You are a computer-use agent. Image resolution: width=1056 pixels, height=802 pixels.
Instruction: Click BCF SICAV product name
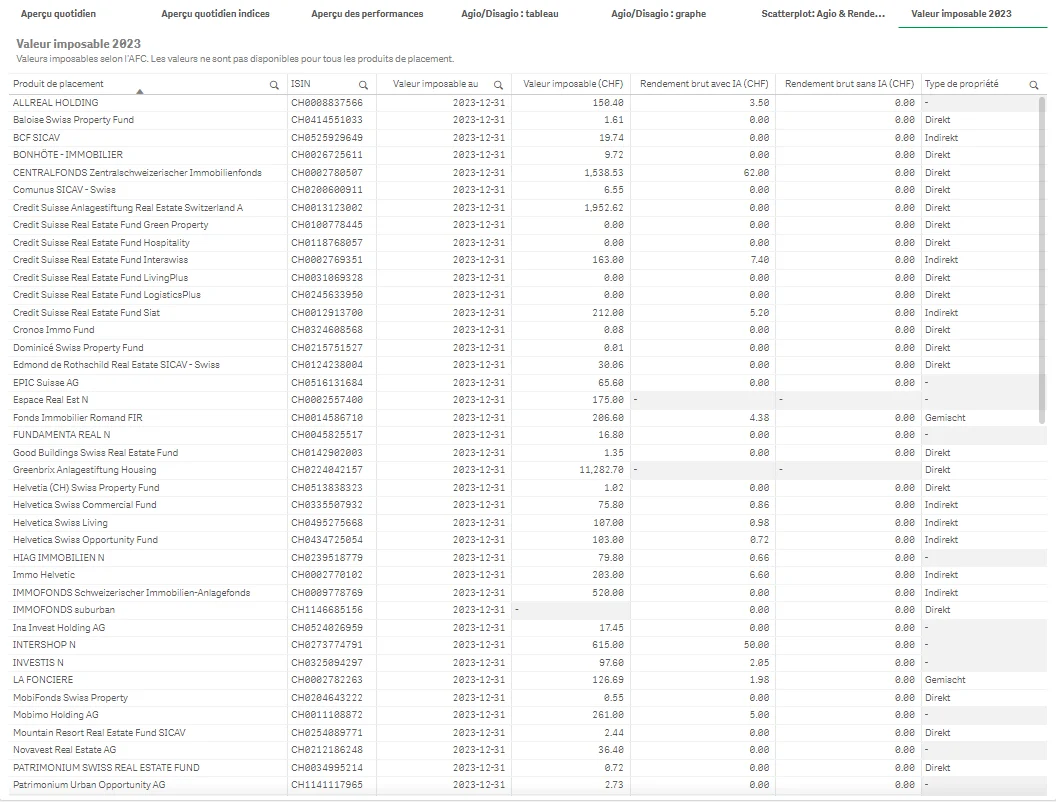(x=36, y=137)
